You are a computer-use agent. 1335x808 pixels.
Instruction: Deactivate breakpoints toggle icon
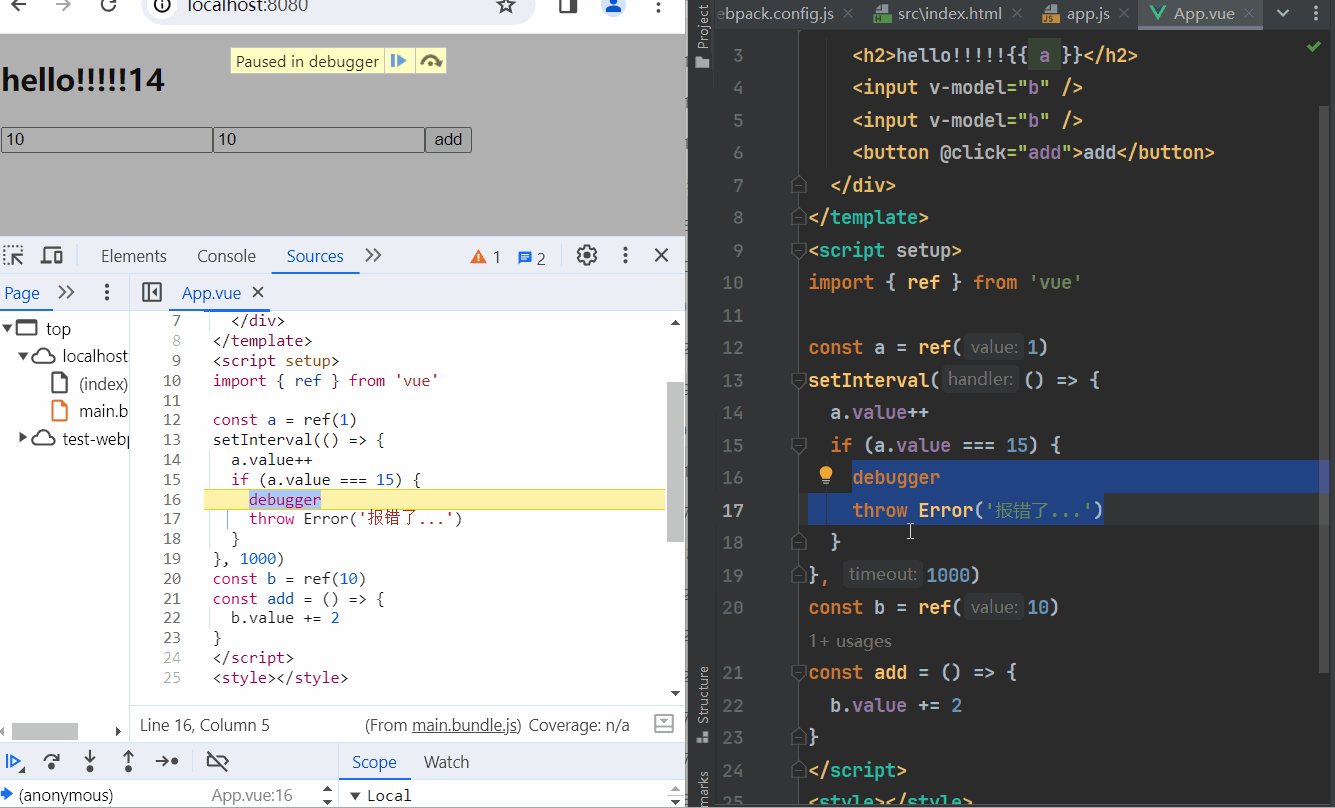pyautogui.click(x=217, y=762)
